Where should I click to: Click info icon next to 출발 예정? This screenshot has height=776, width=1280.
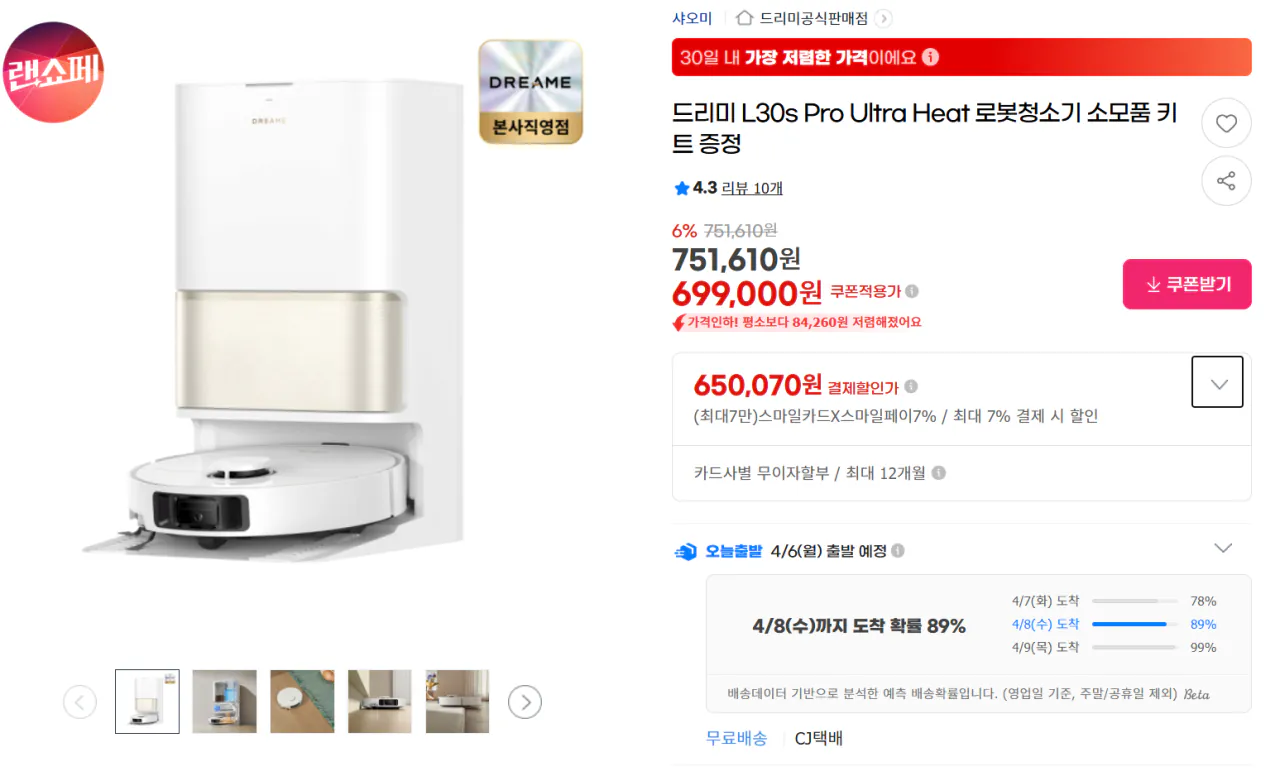[898, 551]
